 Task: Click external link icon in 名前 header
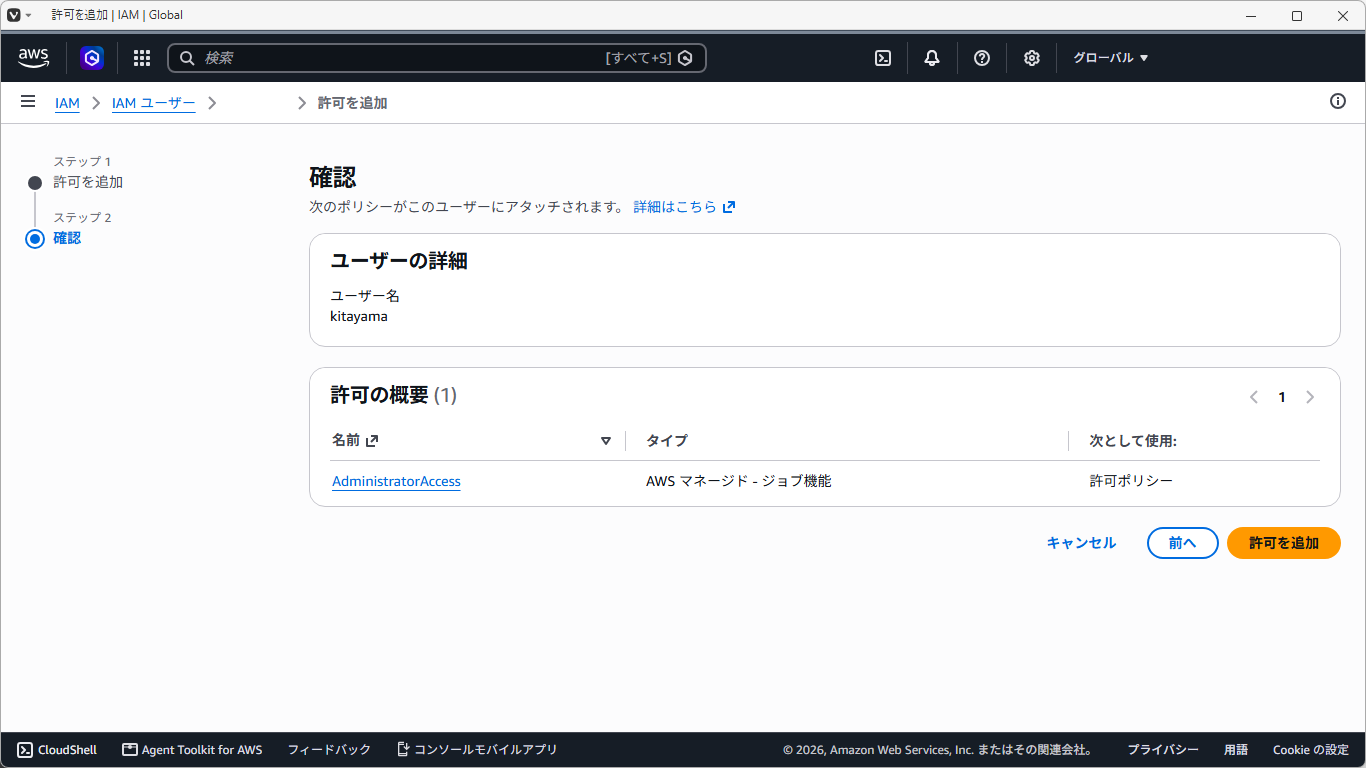pos(372,440)
